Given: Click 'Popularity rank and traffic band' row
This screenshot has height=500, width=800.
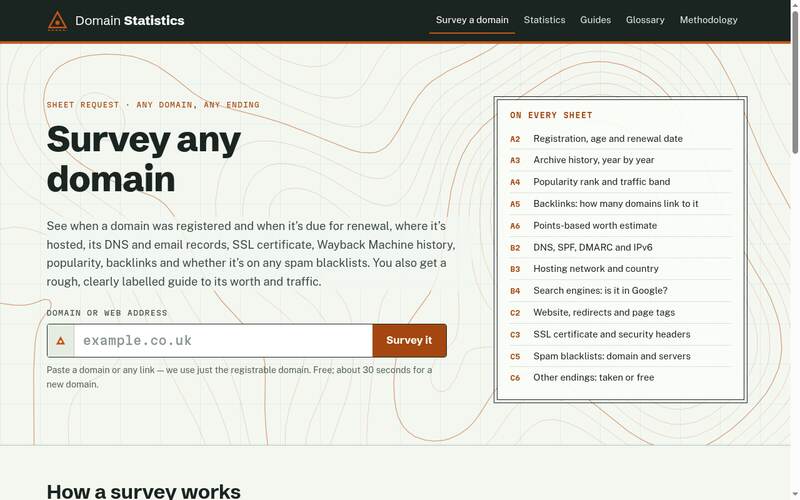Looking at the screenshot, I should pos(620,182).
